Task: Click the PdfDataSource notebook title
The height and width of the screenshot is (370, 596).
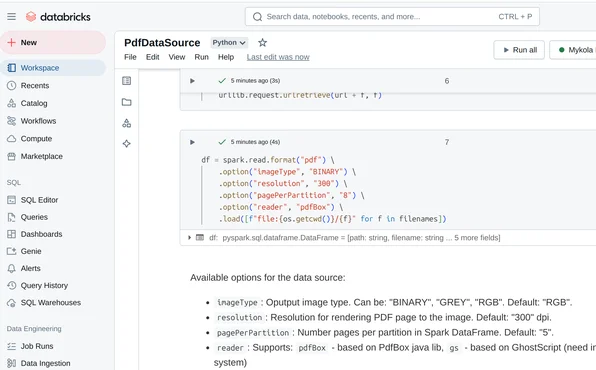Action: tap(162, 43)
